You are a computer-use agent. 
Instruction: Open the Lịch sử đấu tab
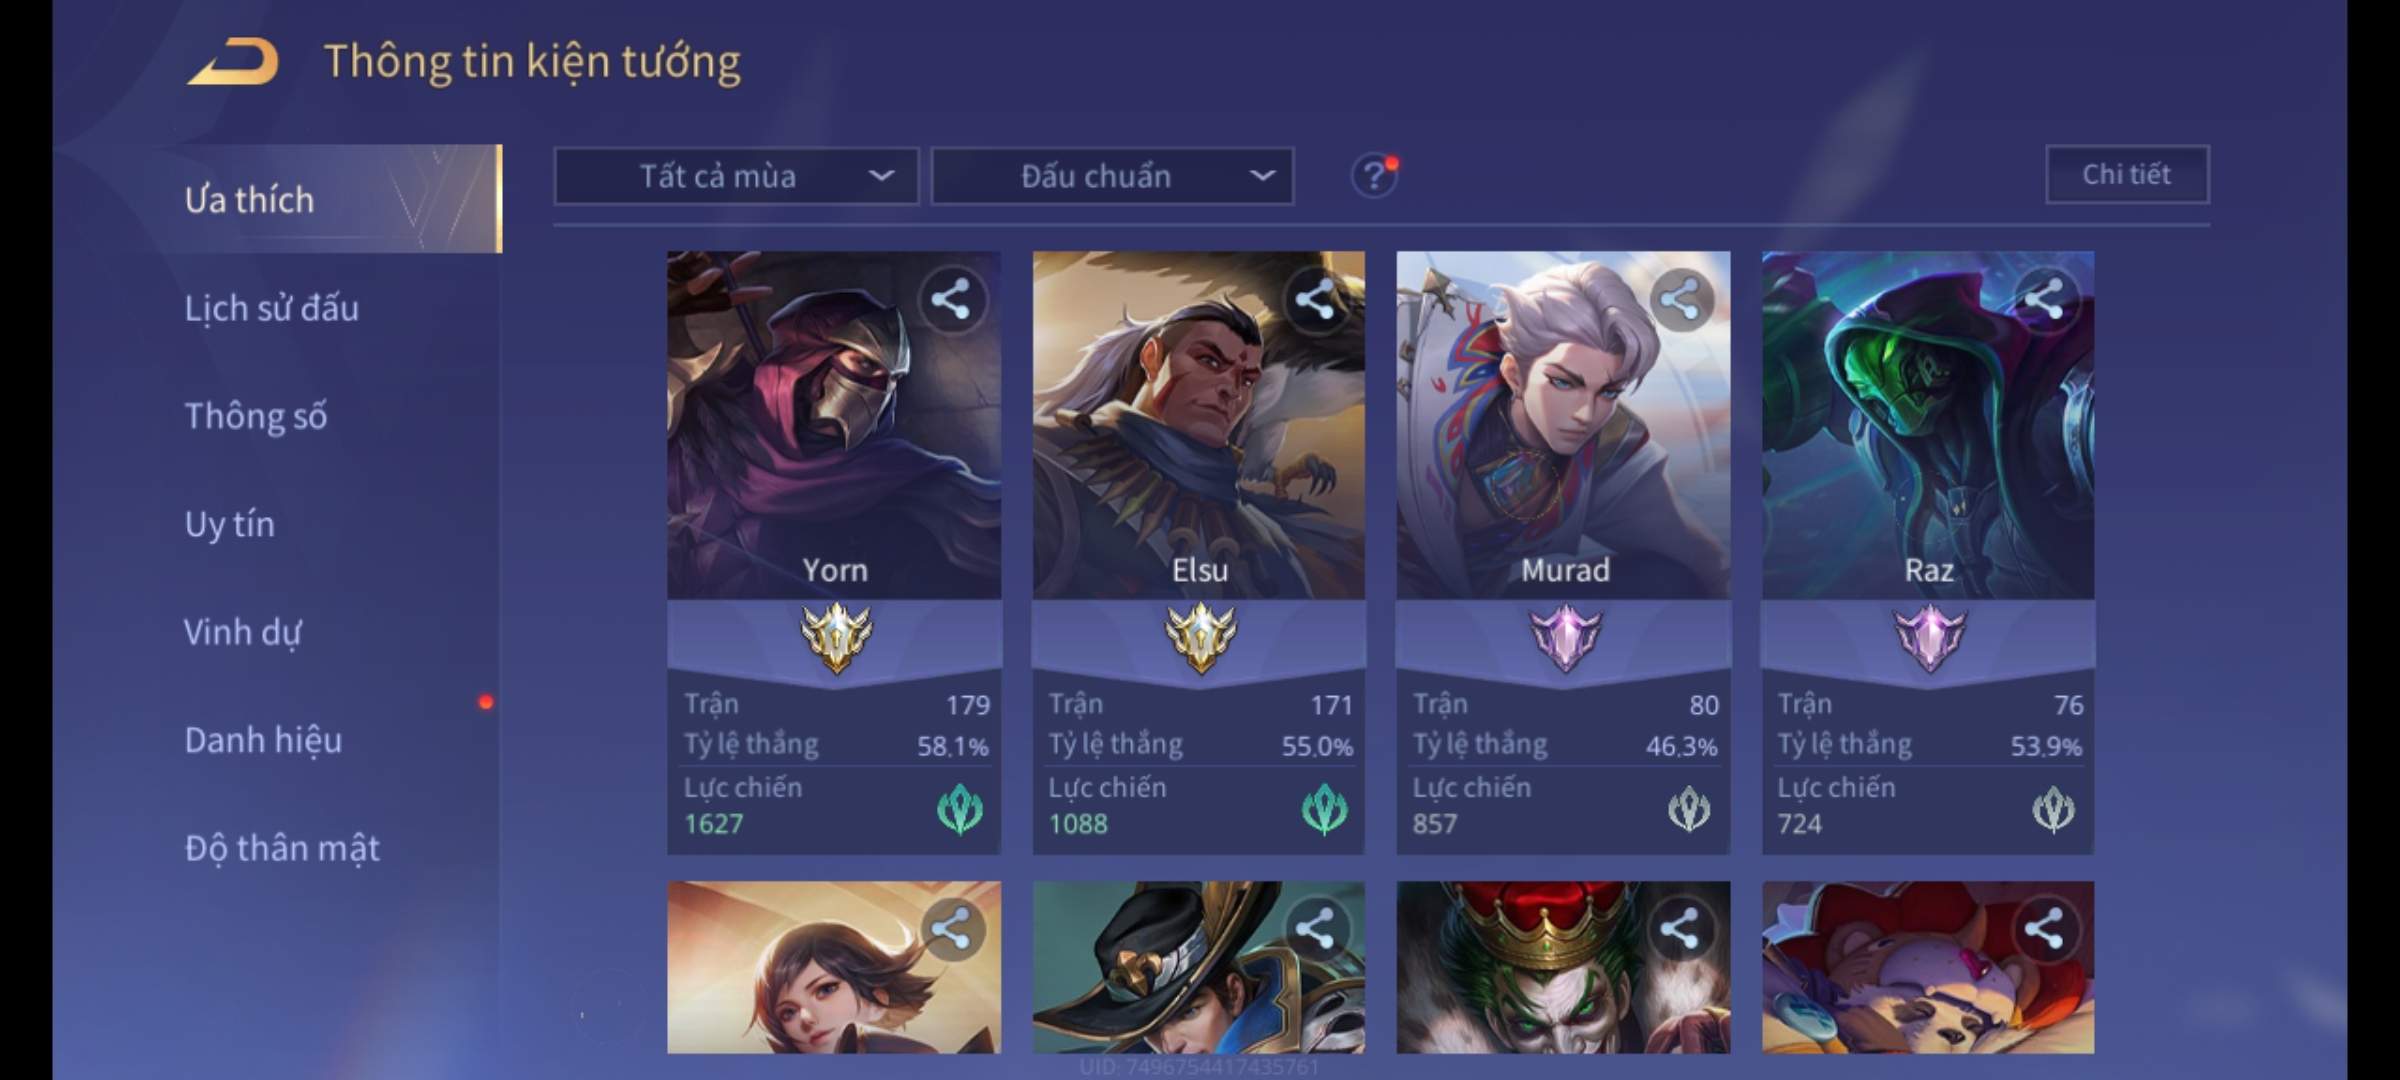(272, 308)
